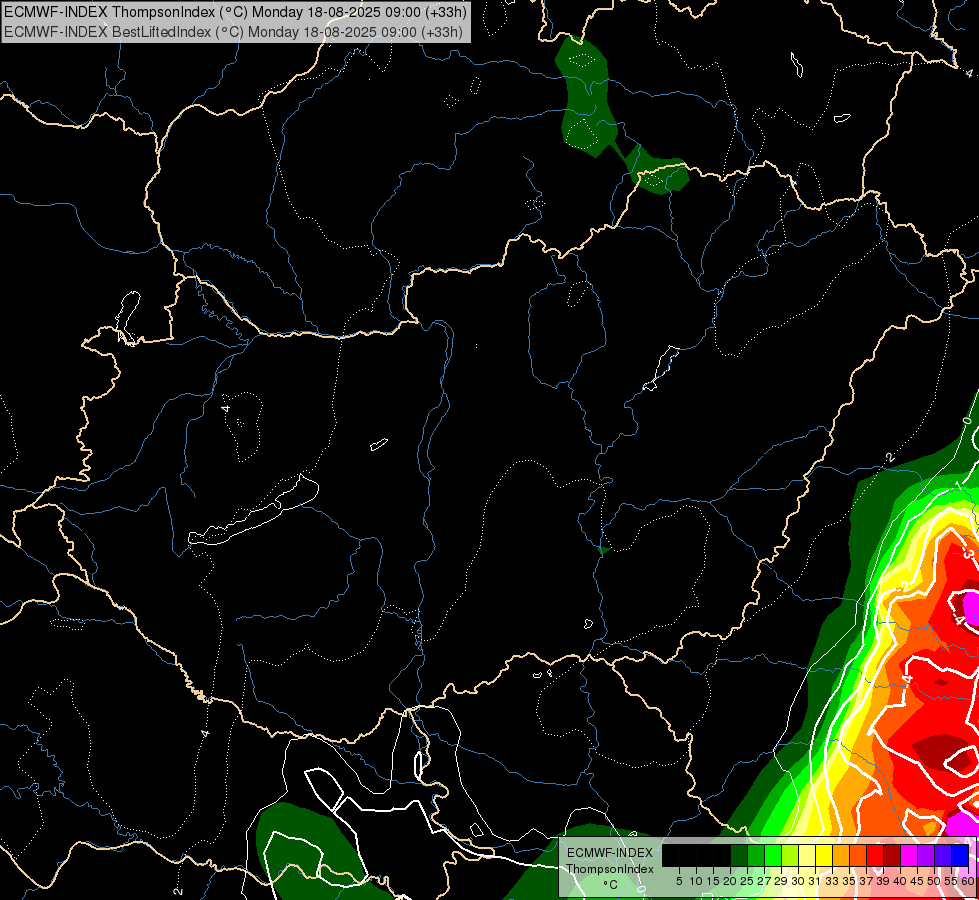Click the legend tick label 20

tap(730, 881)
